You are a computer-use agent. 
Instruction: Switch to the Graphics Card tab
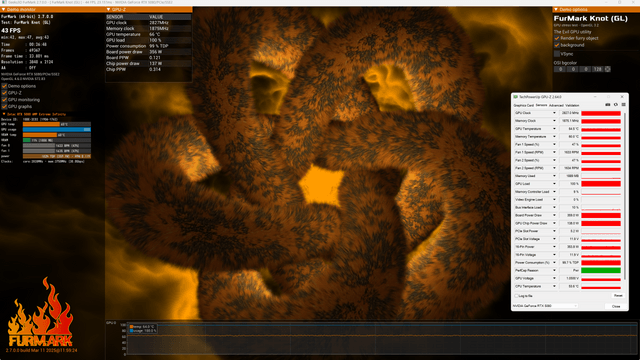coord(523,105)
